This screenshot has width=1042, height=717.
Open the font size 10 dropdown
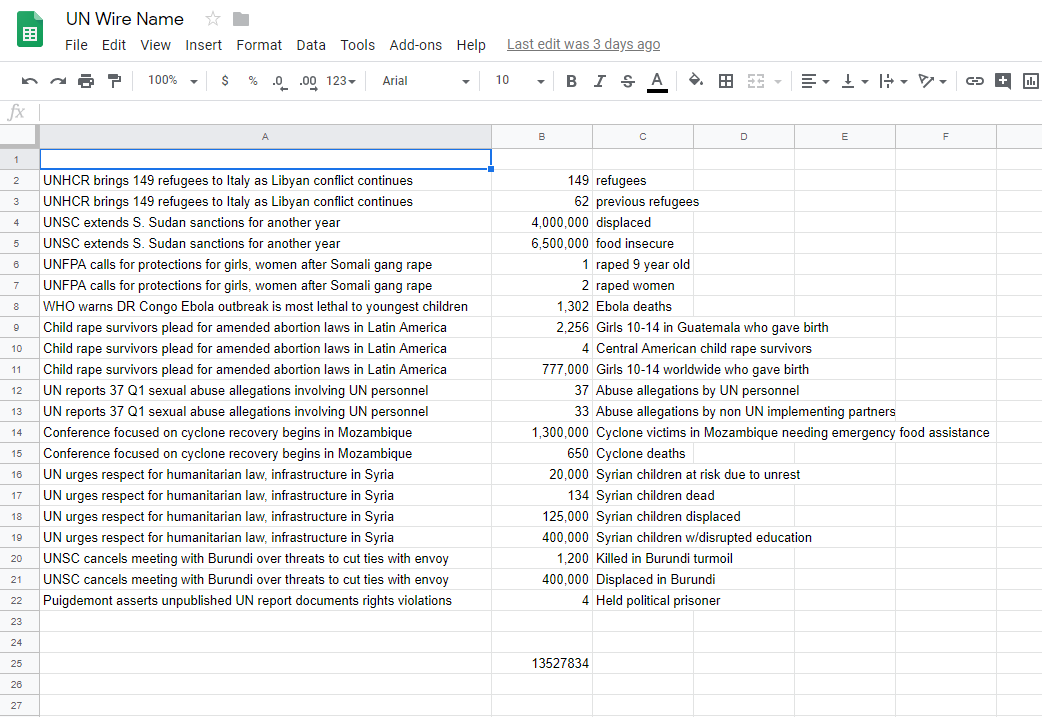(x=520, y=81)
